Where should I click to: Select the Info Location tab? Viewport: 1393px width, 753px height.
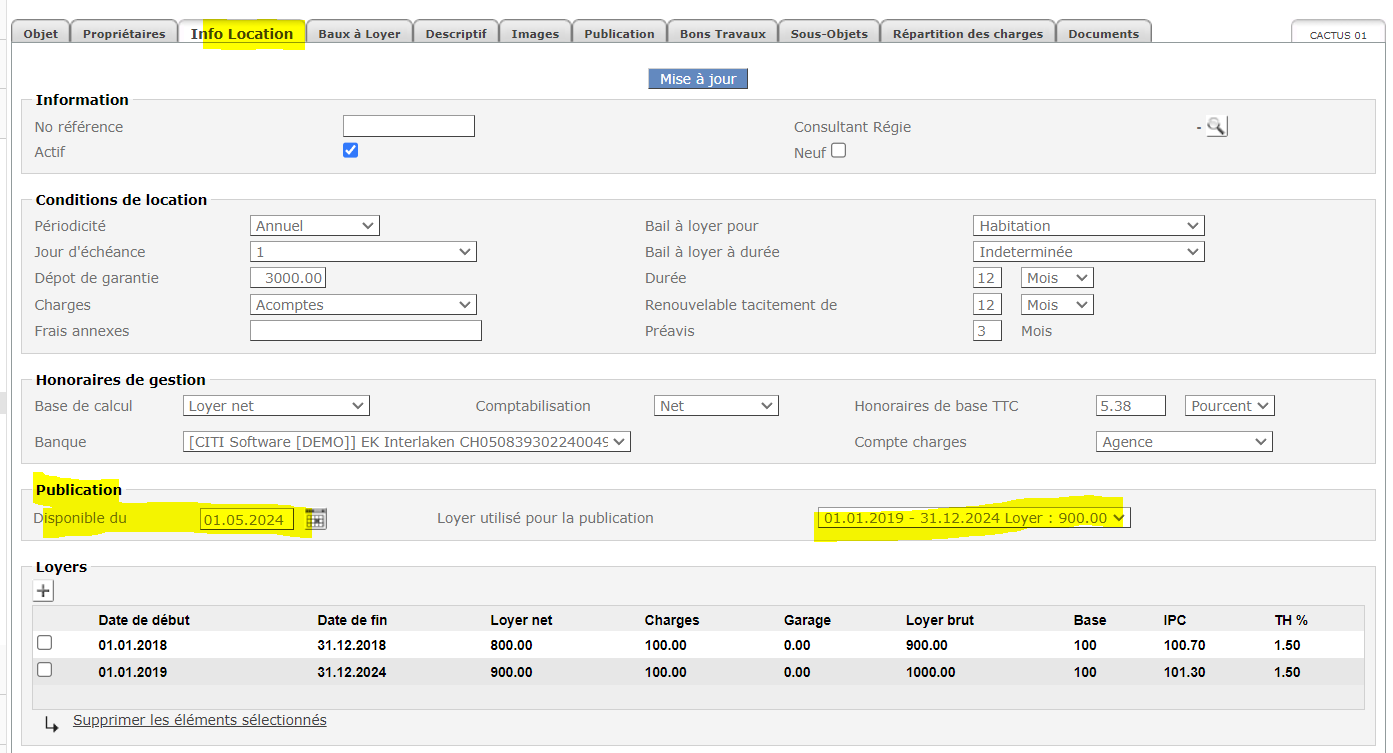242,33
